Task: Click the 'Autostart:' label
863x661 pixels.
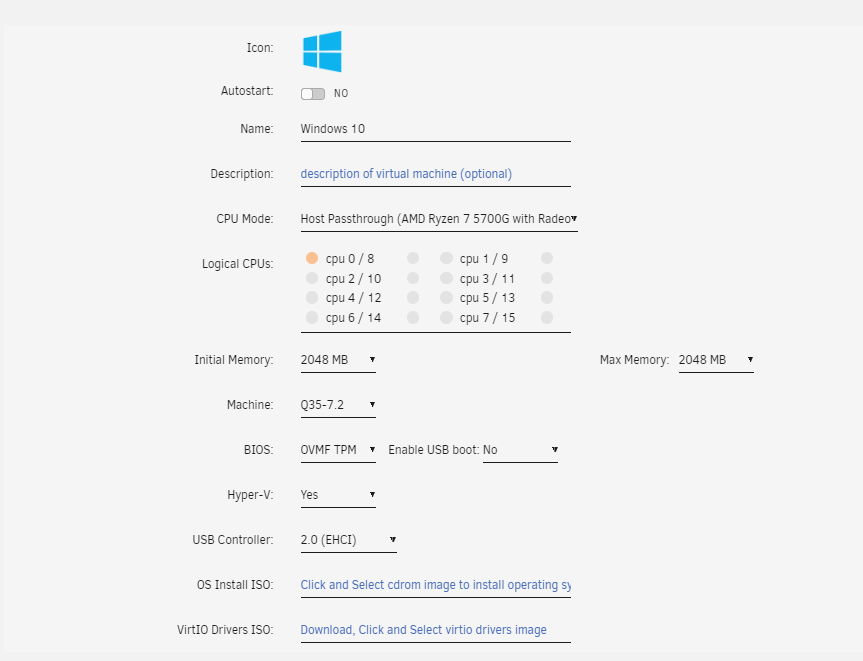Action: pos(247,91)
